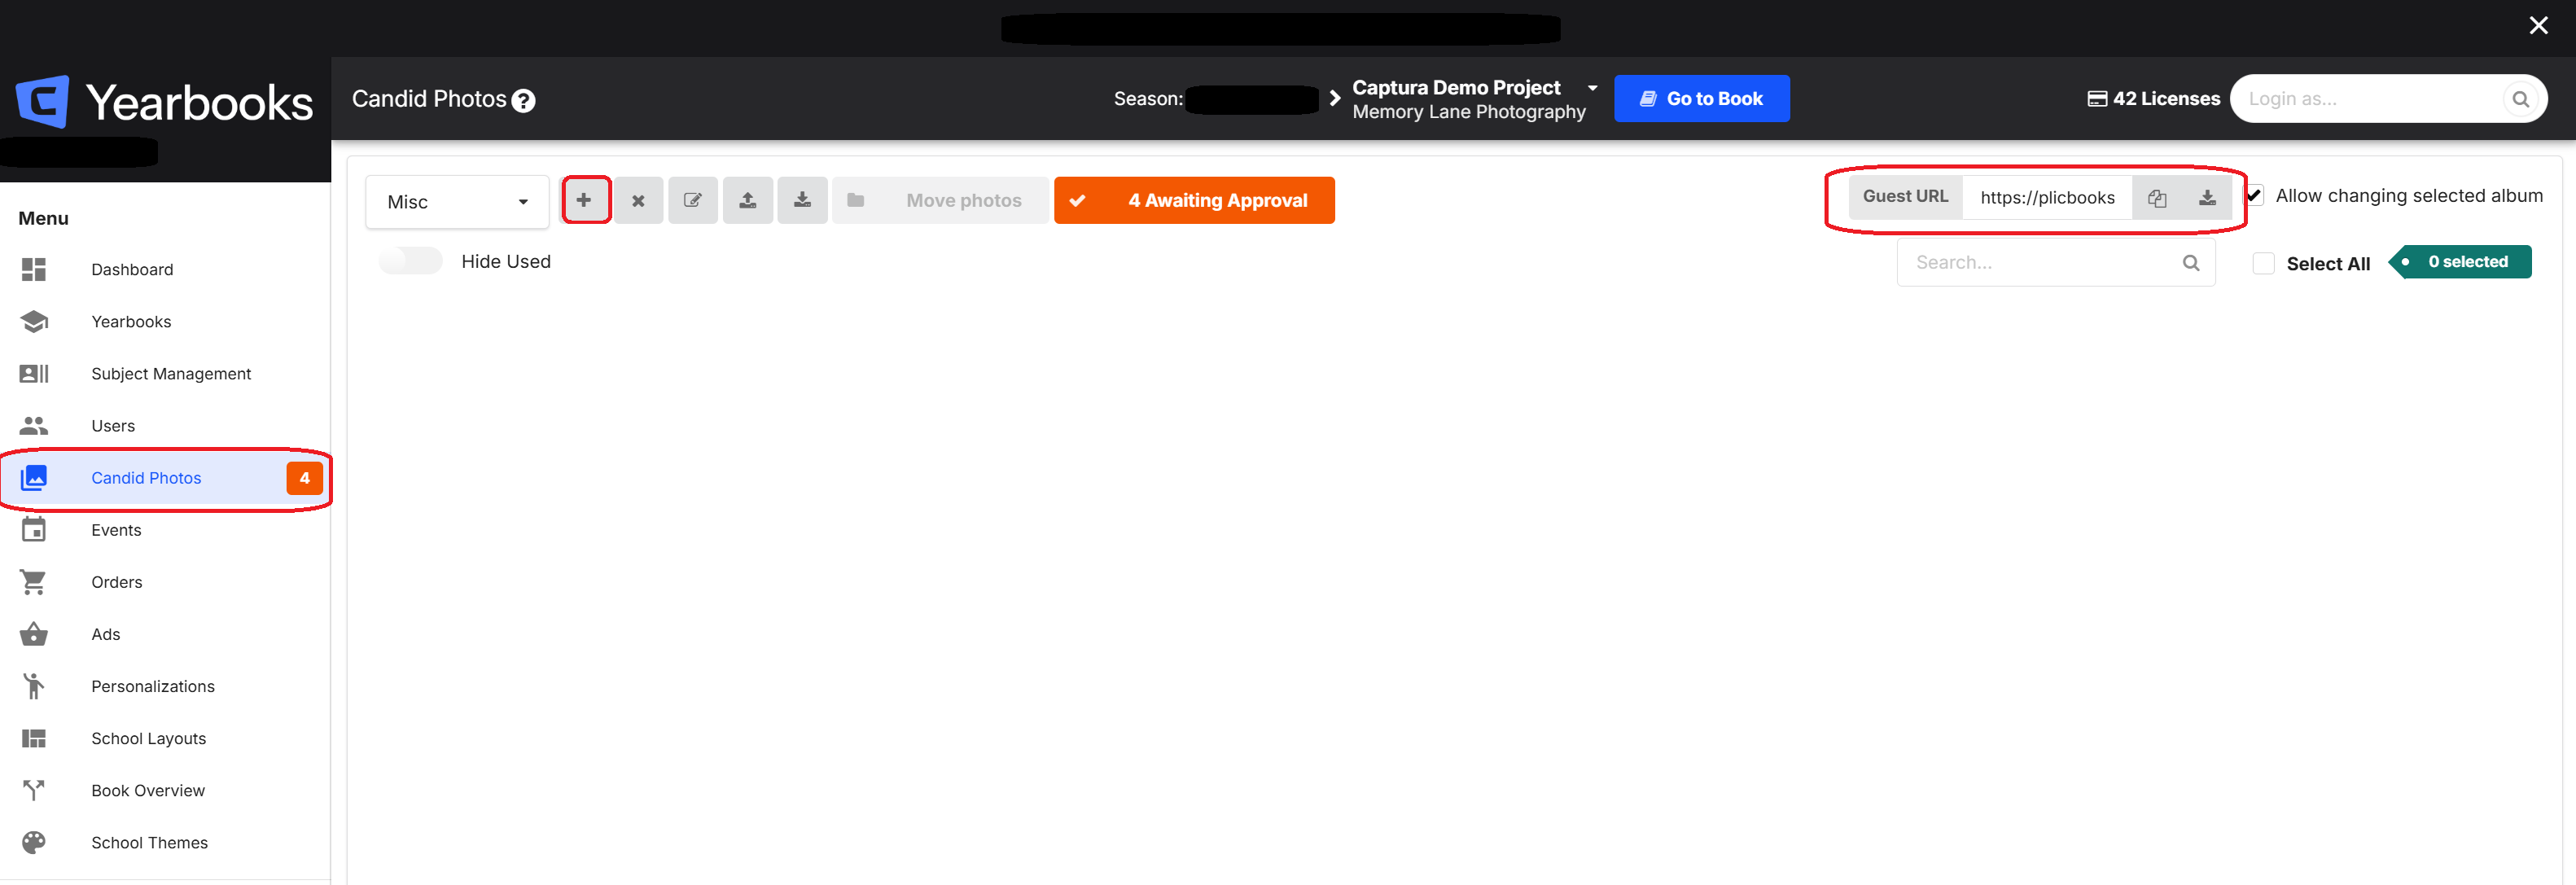Add a new album with plus icon
Image resolution: width=2576 pixels, height=885 pixels.
click(585, 200)
